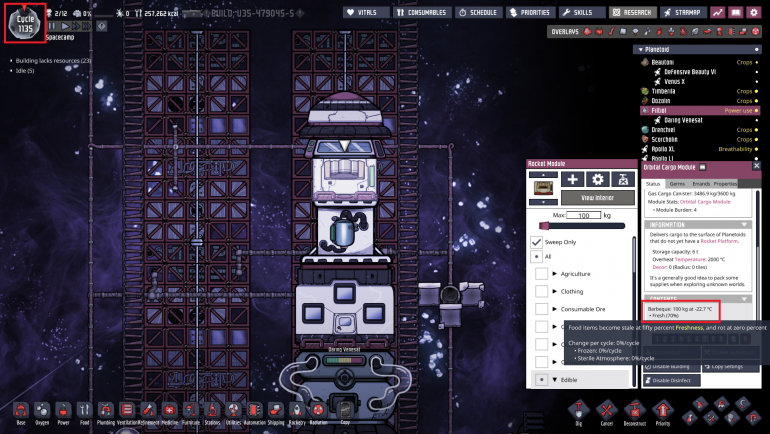Viewport: 770px width, 434px height.
Task: Select the Copy building tool
Action: tap(345, 409)
